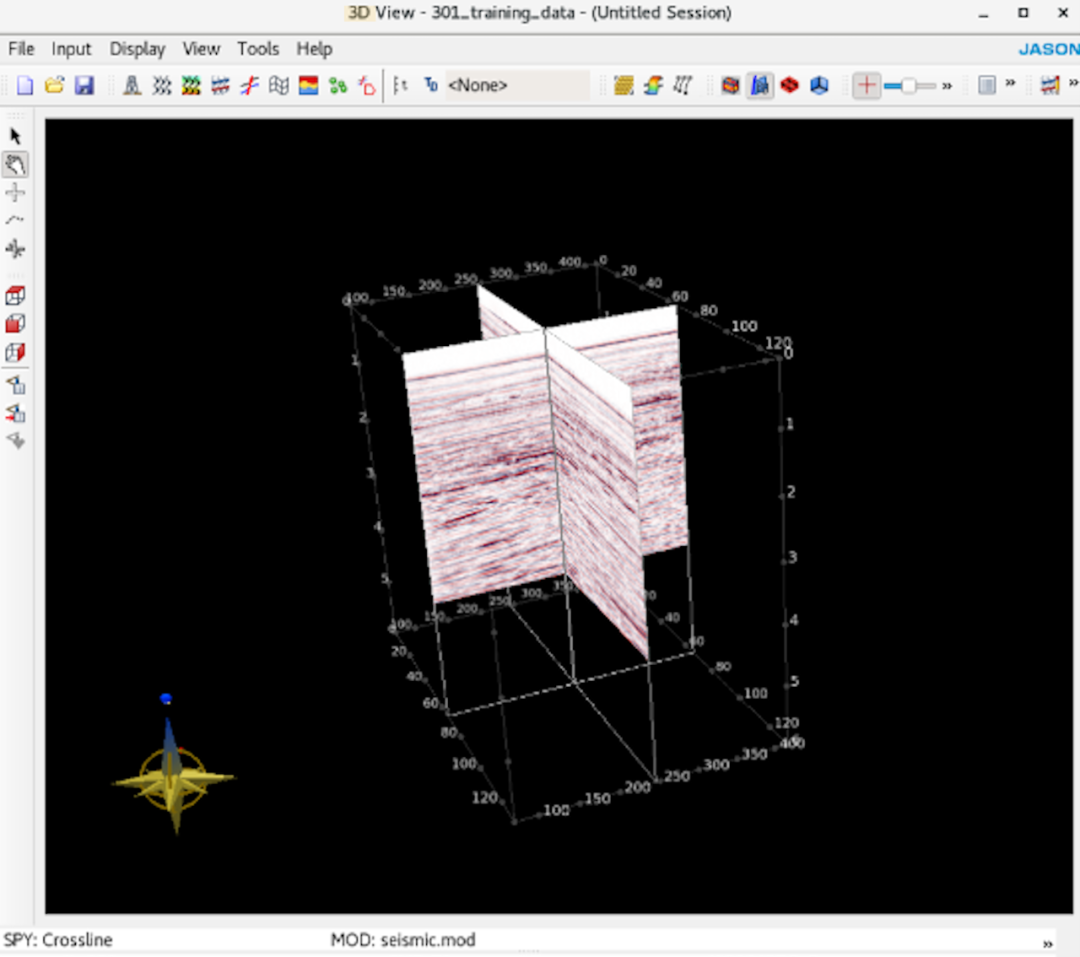
Task: Click the wireframe cube with red outline
Action: (x=15, y=296)
